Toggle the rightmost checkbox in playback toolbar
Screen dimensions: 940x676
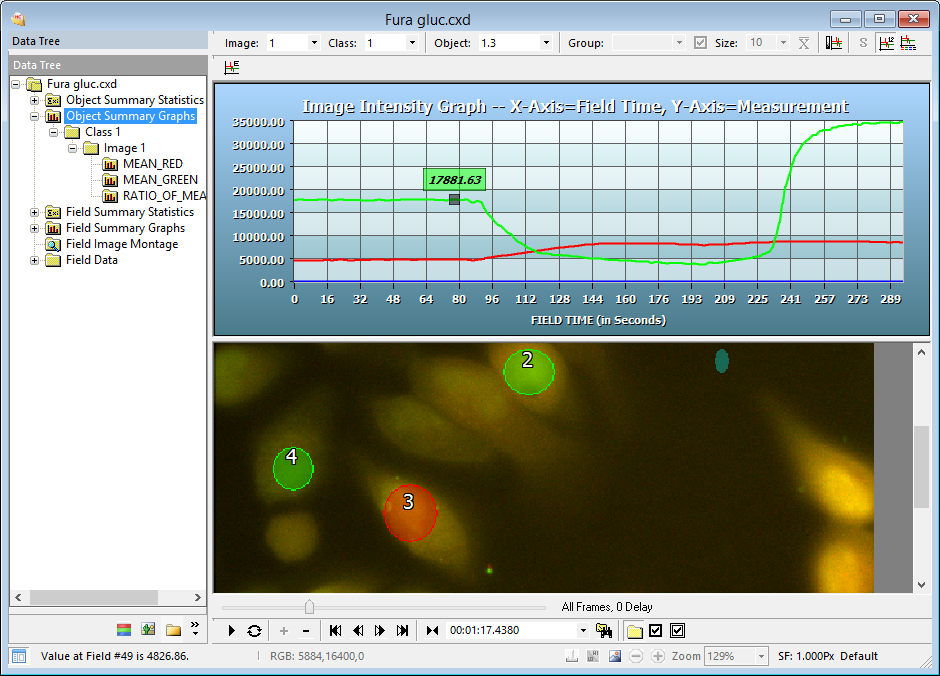pos(678,631)
